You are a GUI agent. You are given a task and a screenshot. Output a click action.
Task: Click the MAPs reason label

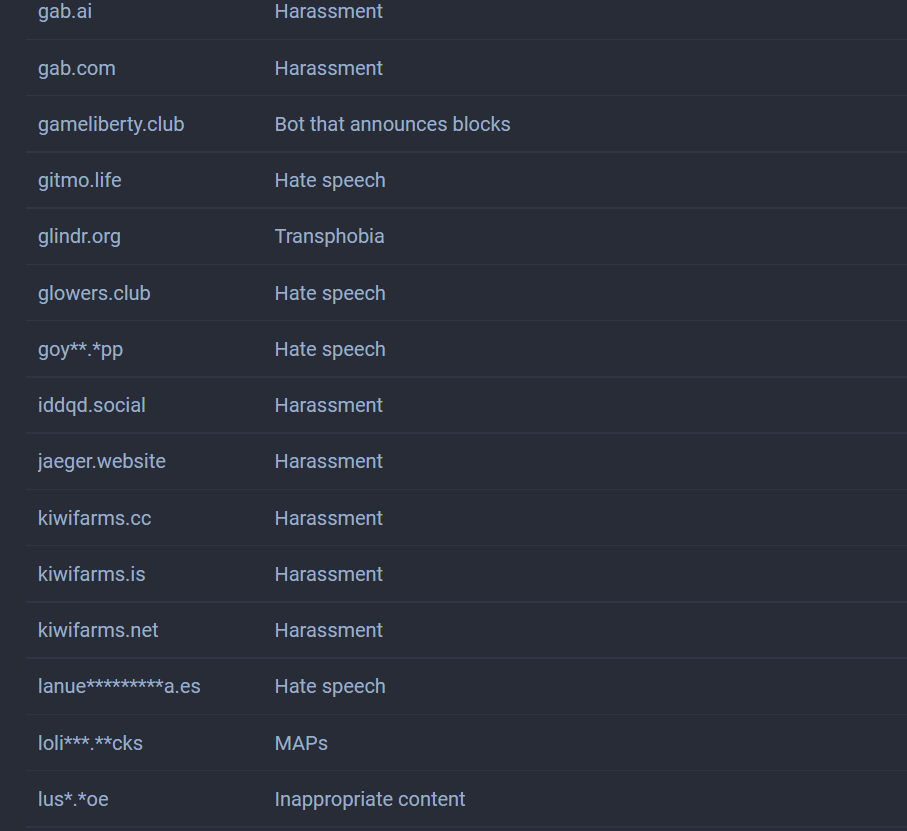(301, 743)
